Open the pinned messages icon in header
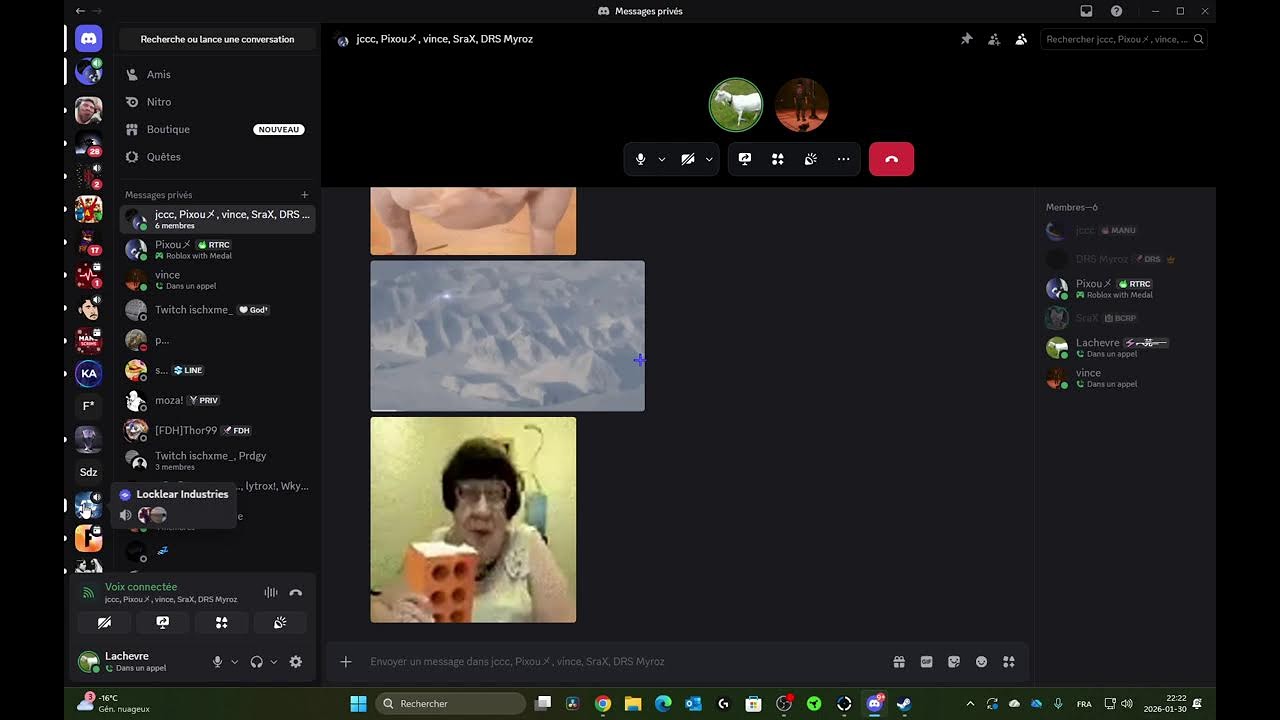 coord(966,39)
